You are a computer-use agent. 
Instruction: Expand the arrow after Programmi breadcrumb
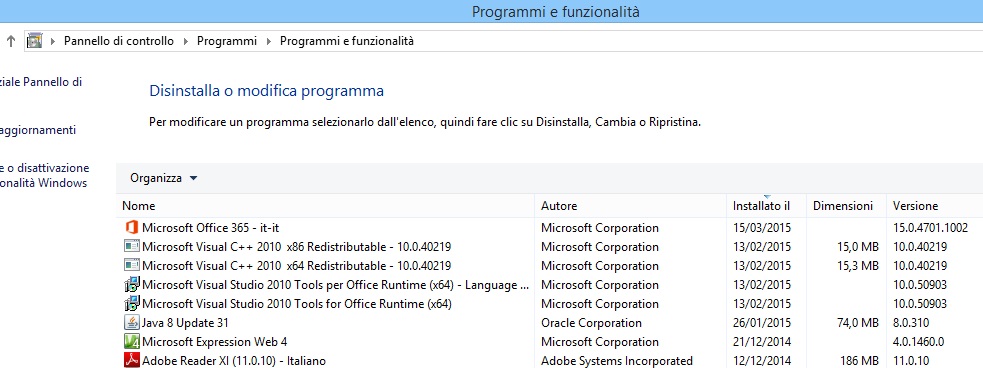pos(269,41)
